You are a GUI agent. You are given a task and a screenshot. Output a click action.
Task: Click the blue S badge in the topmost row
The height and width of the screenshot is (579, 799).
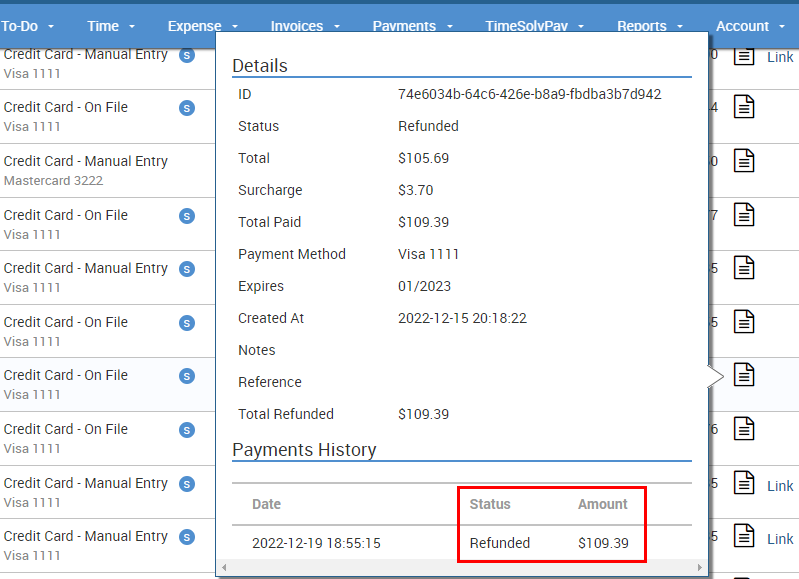click(186, 56)
